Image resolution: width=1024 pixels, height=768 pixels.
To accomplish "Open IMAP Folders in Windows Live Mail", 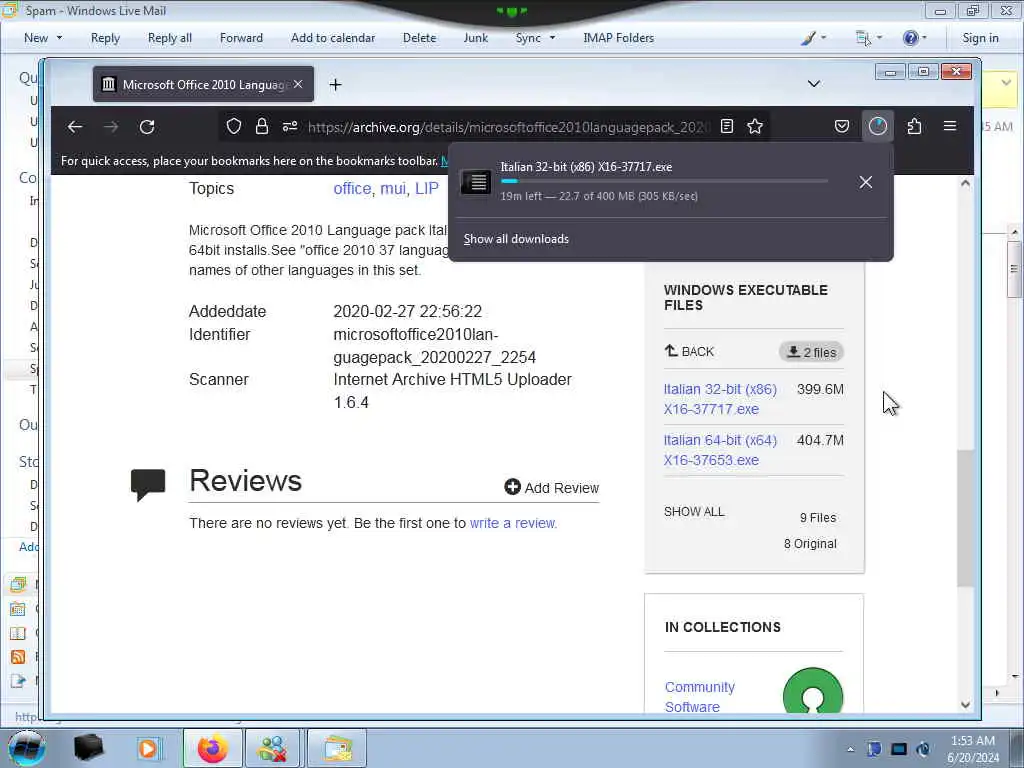I will (618, 38).
